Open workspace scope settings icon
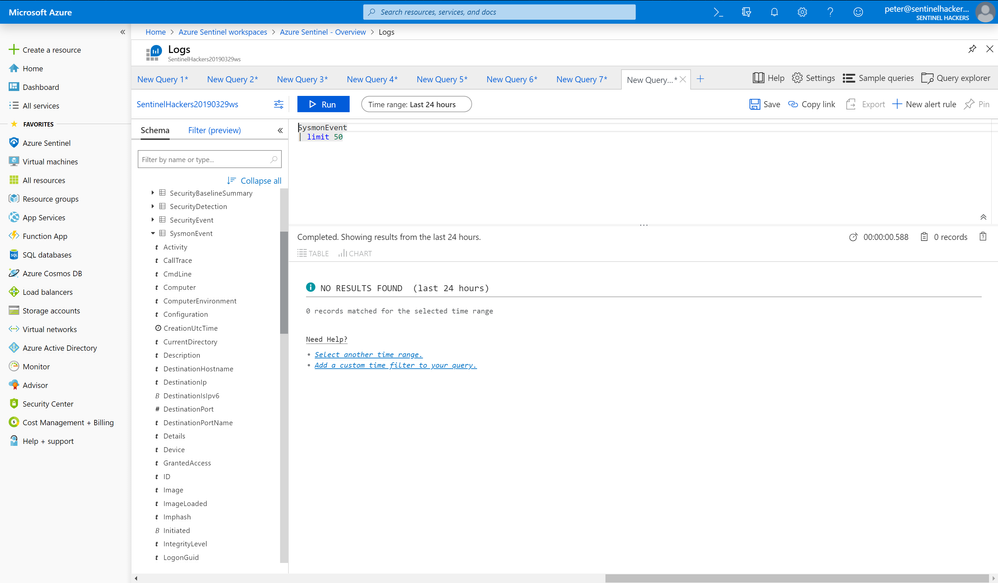The height and width of the screenshot is (583, 998). [x=278, y=104]
